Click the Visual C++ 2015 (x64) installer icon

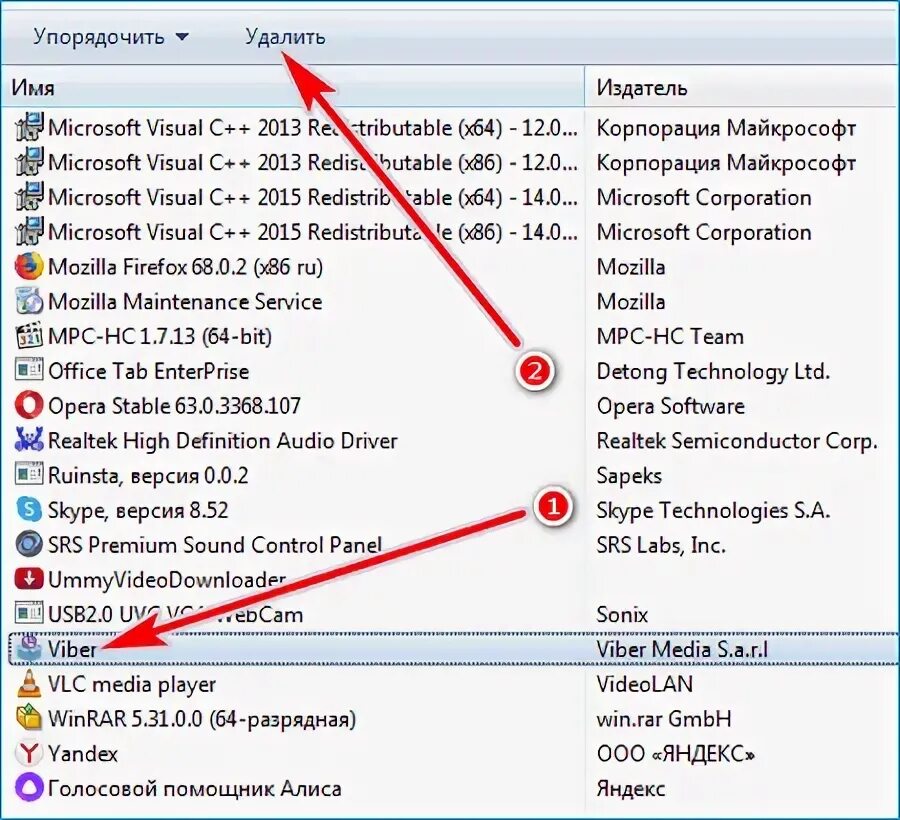[29, 197]
